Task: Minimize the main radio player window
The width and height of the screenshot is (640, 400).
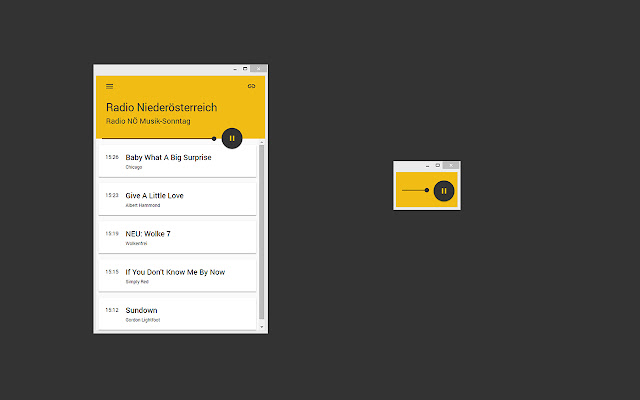Action: [x=235, y=69]
